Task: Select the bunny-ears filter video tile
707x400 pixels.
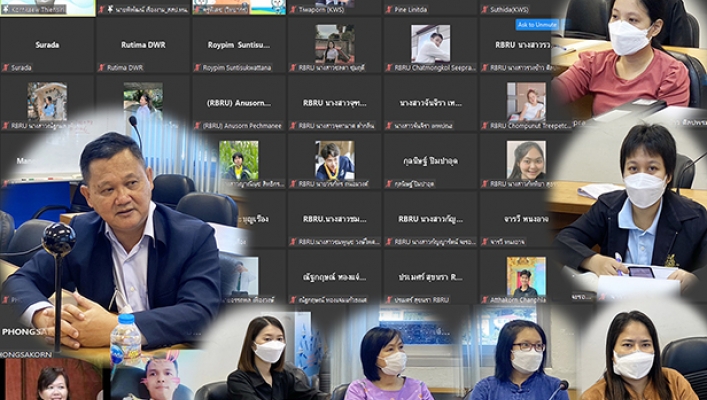Action: [153, 377]
